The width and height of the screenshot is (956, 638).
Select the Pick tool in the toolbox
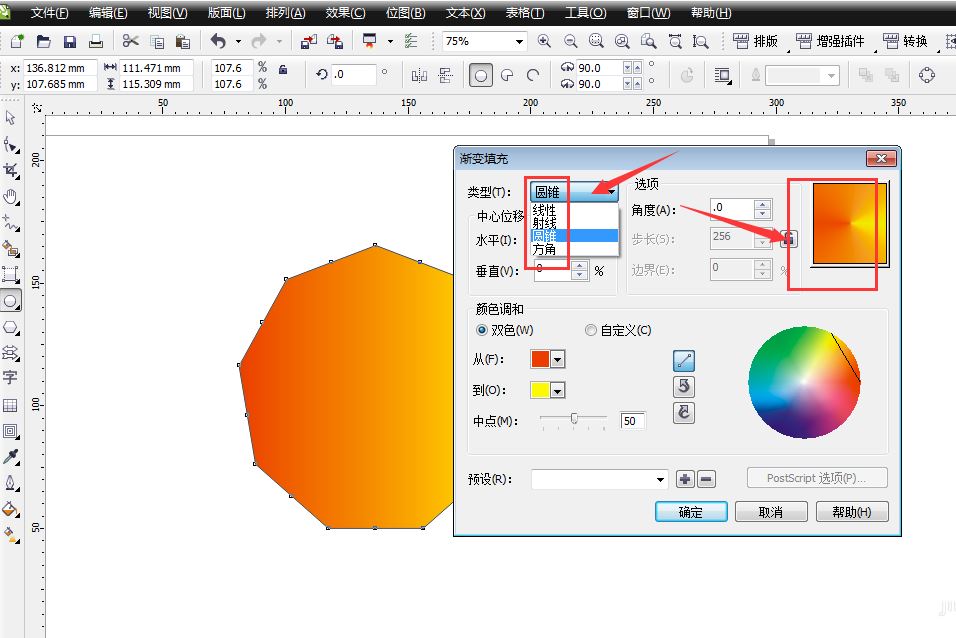pos(12,117)
